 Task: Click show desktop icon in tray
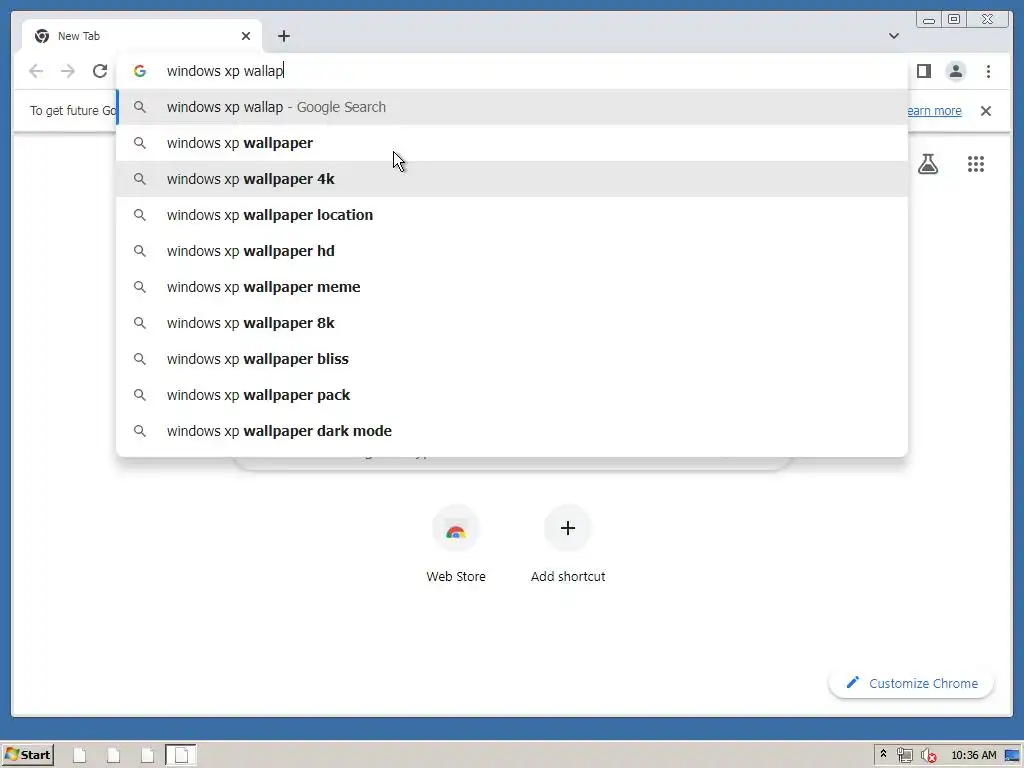1012,755
